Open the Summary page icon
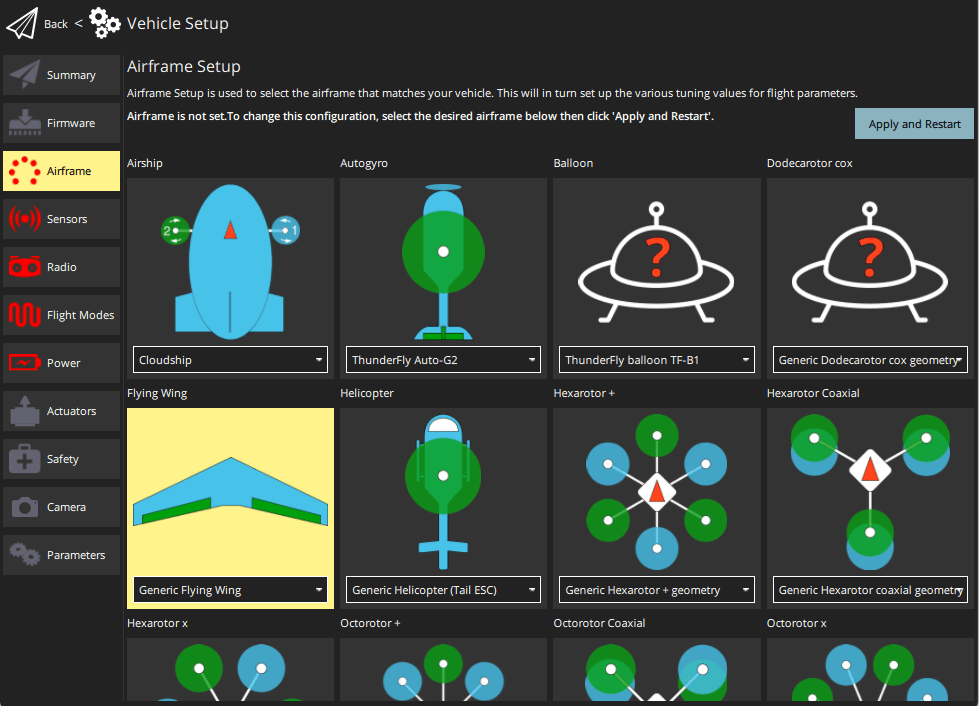The height and width of the screenshot is (706, 979). pyautogui.click(x=25, y=75)
